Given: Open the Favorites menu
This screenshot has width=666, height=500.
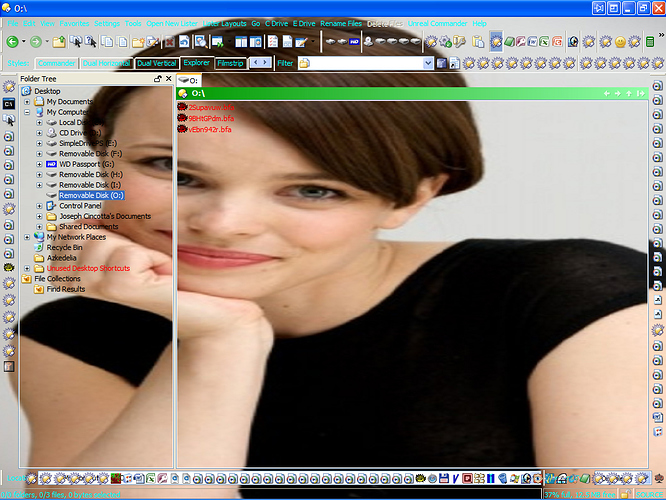Looking at the screenshot, I should pyautogui.click(x=73, y=22).
